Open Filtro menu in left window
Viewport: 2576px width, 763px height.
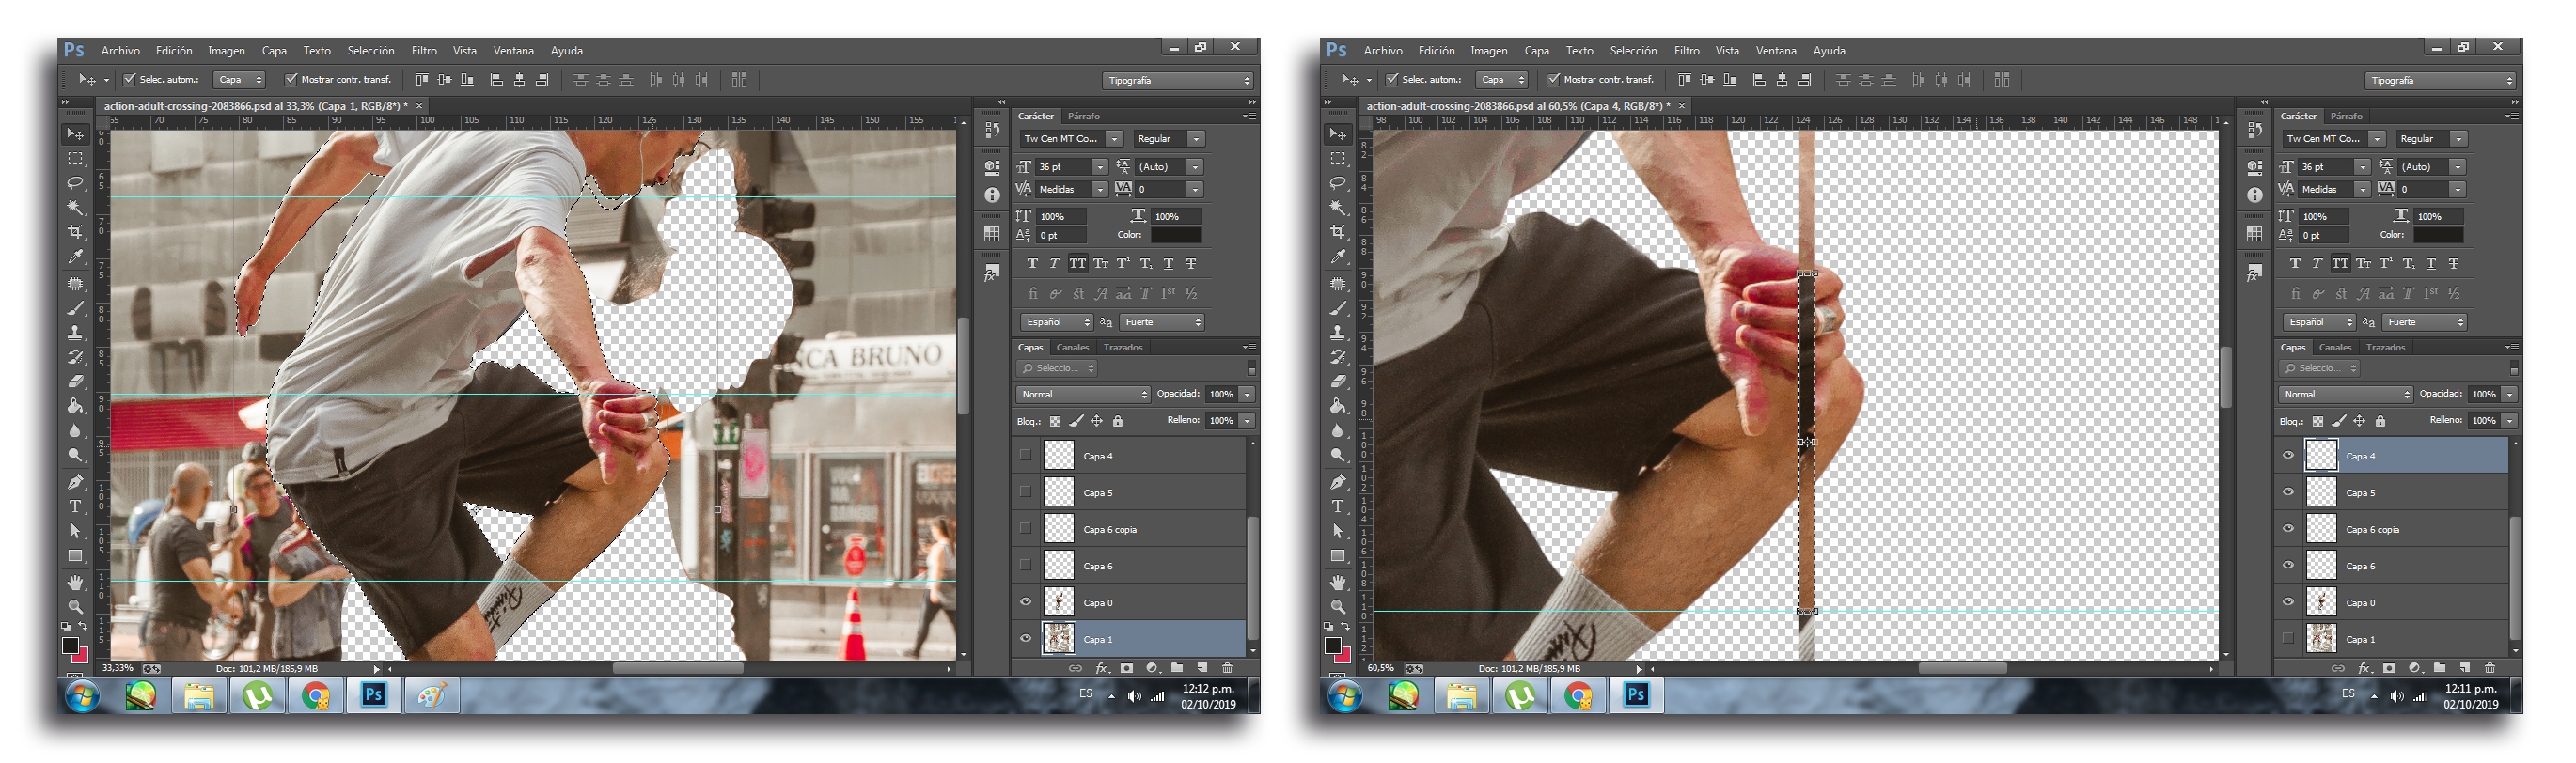coord(424,50)
